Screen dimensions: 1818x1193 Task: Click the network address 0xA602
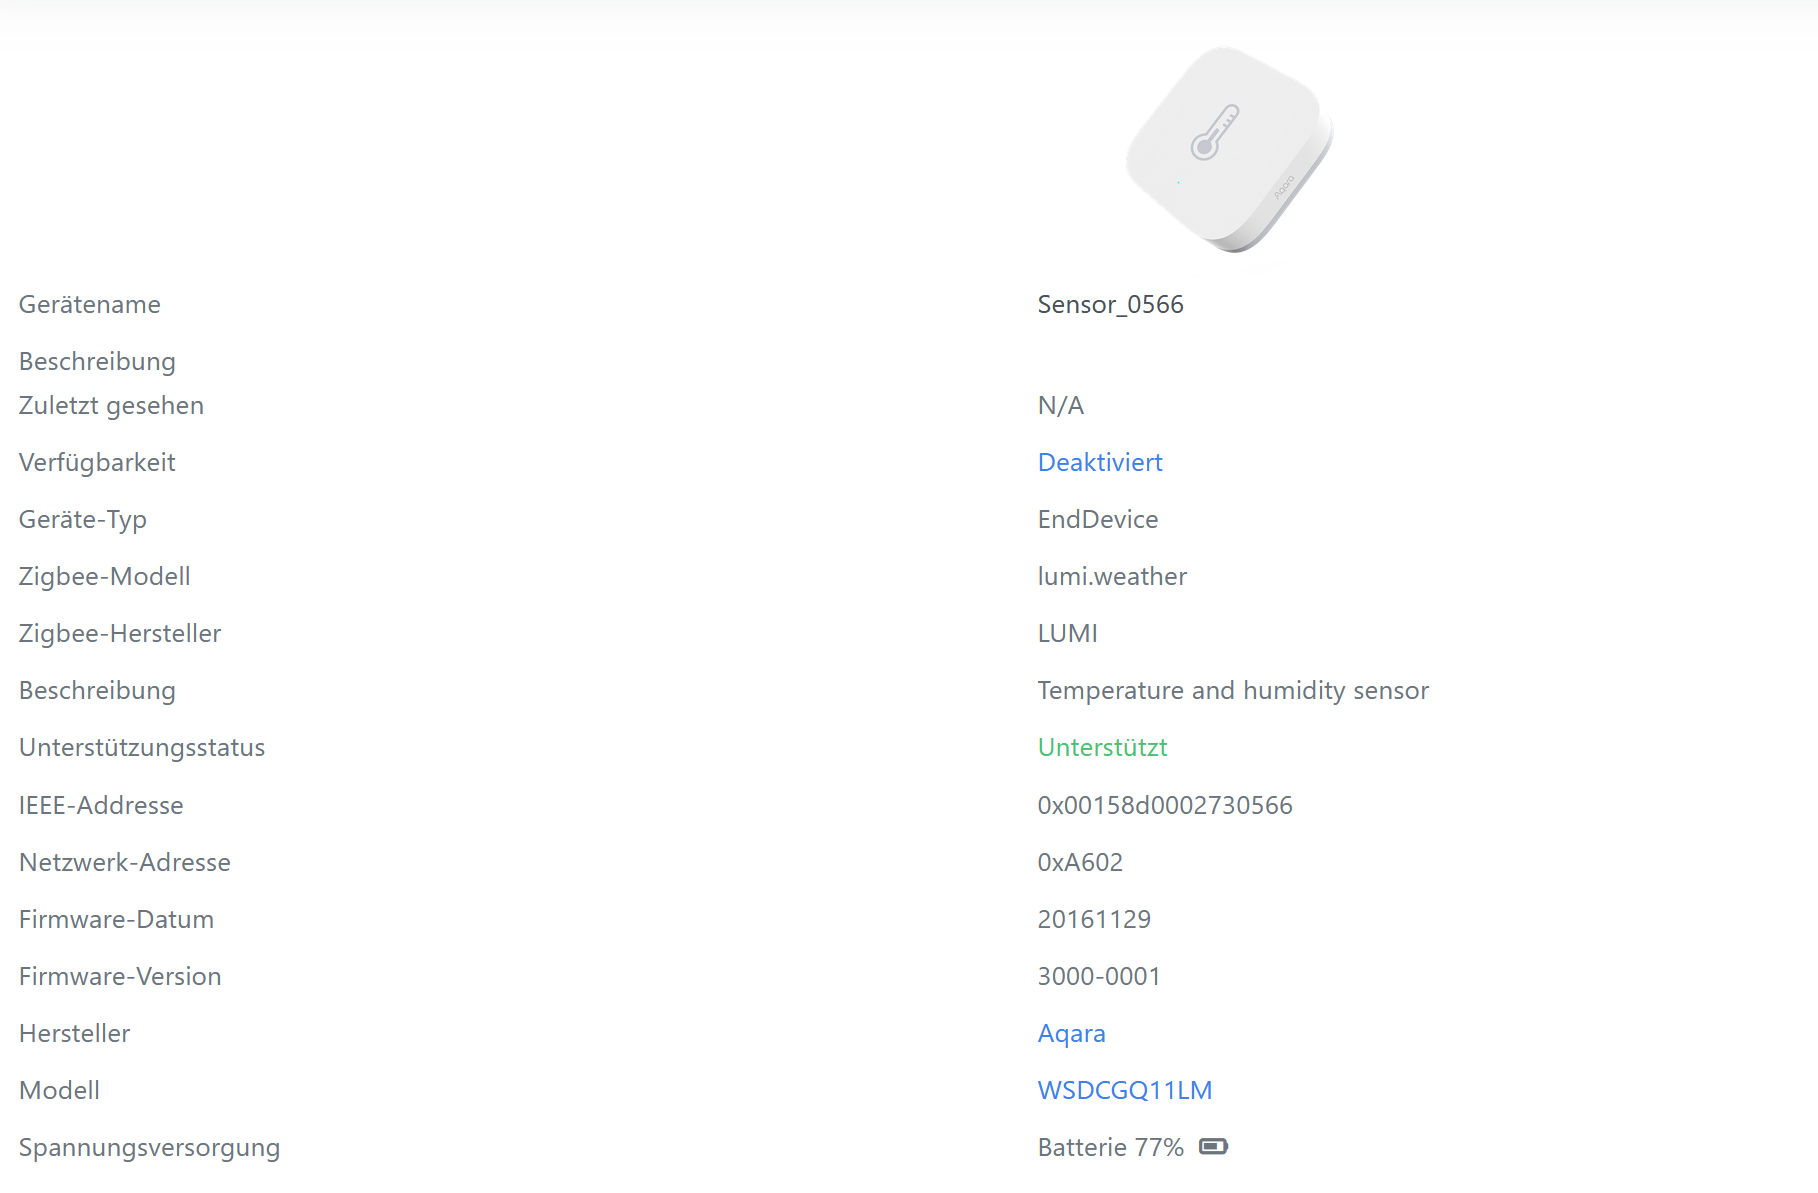click(1080, 862)
